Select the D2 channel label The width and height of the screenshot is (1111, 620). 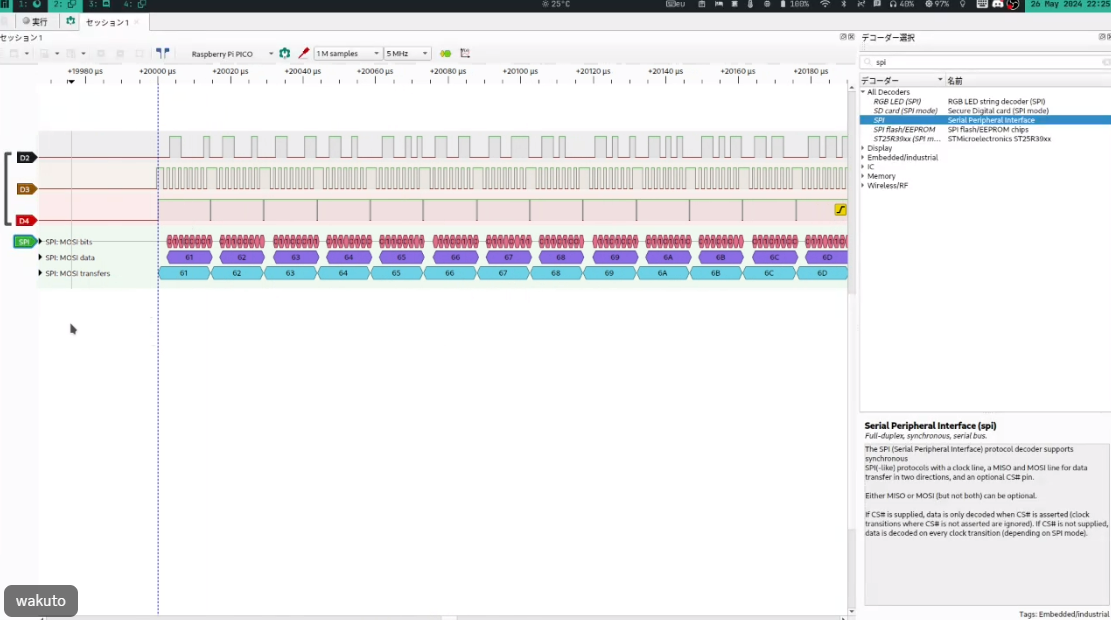pyautogui.click(x=25, y=157)
